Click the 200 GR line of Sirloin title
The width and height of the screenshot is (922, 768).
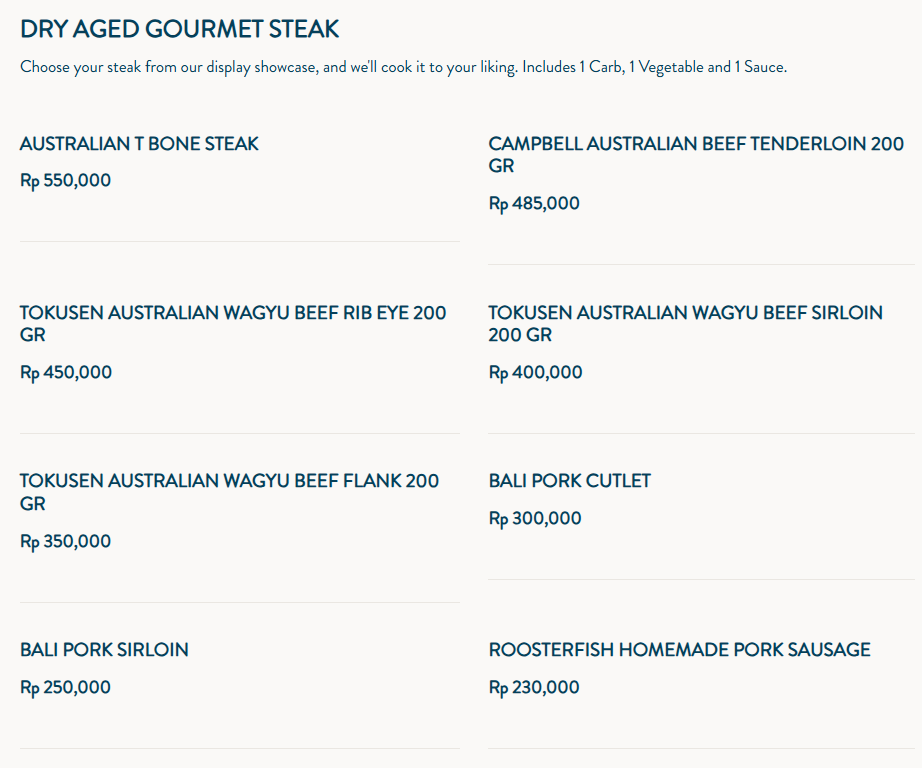[520, 335]
